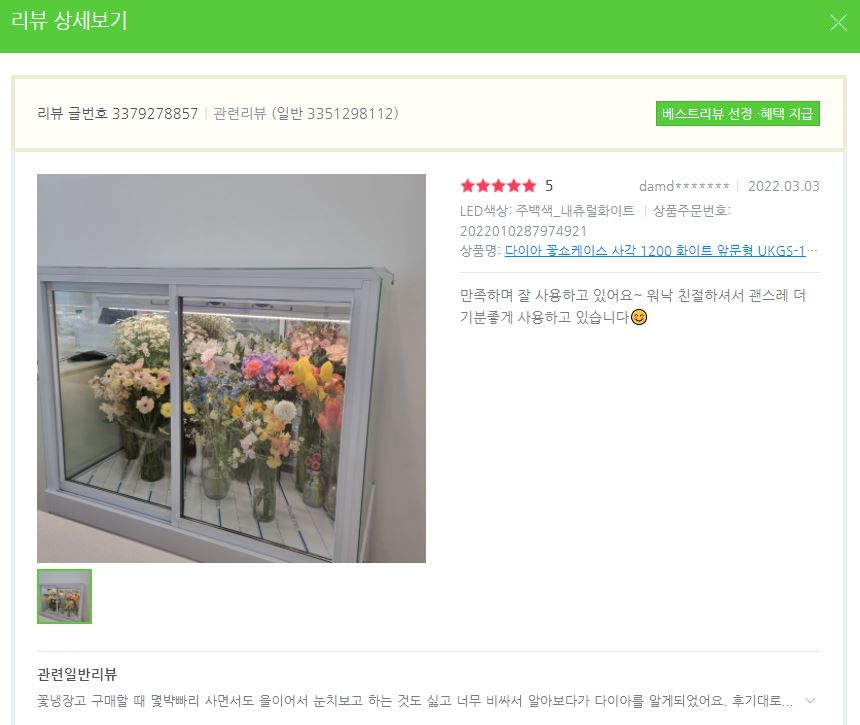Viewport: 860px width, 725px height.
Task: Click the review date 2022.03.03
Action: pyautogui.click(x=783, y=186)
